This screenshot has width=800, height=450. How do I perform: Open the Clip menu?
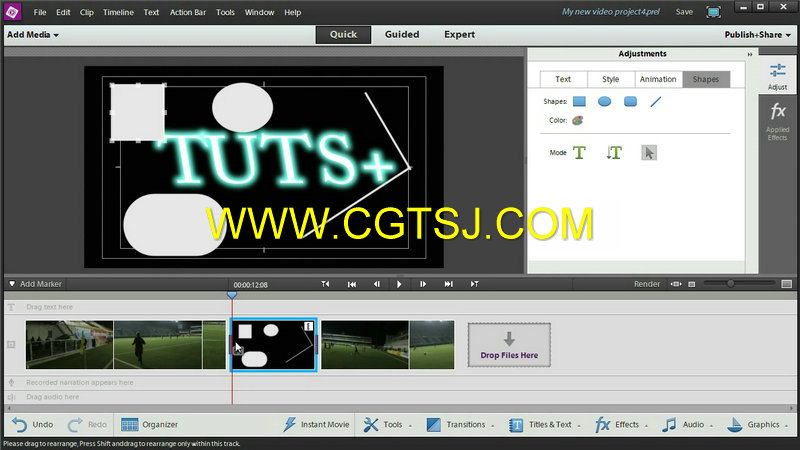(87, 12)
